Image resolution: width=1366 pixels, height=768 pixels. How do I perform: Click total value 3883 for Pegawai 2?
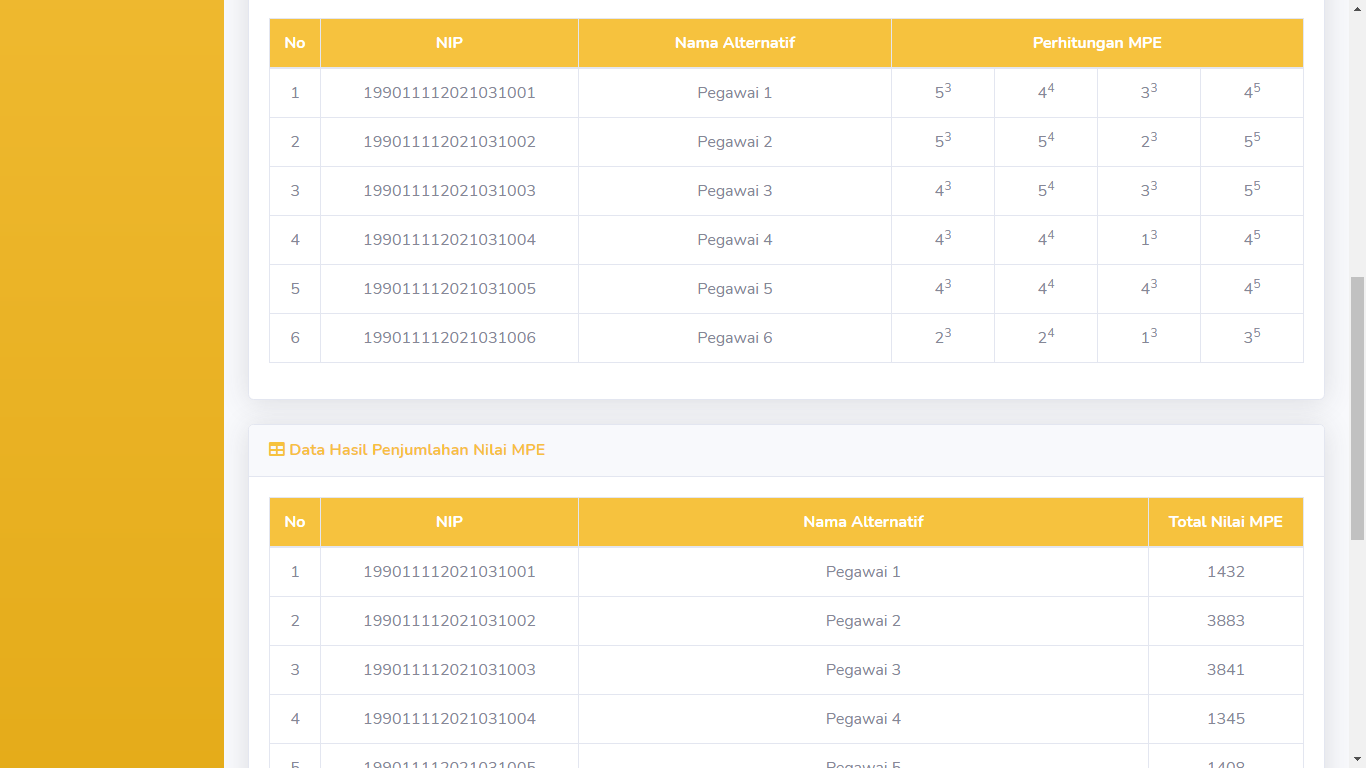pyautogui.click(x=1225, y=621)
